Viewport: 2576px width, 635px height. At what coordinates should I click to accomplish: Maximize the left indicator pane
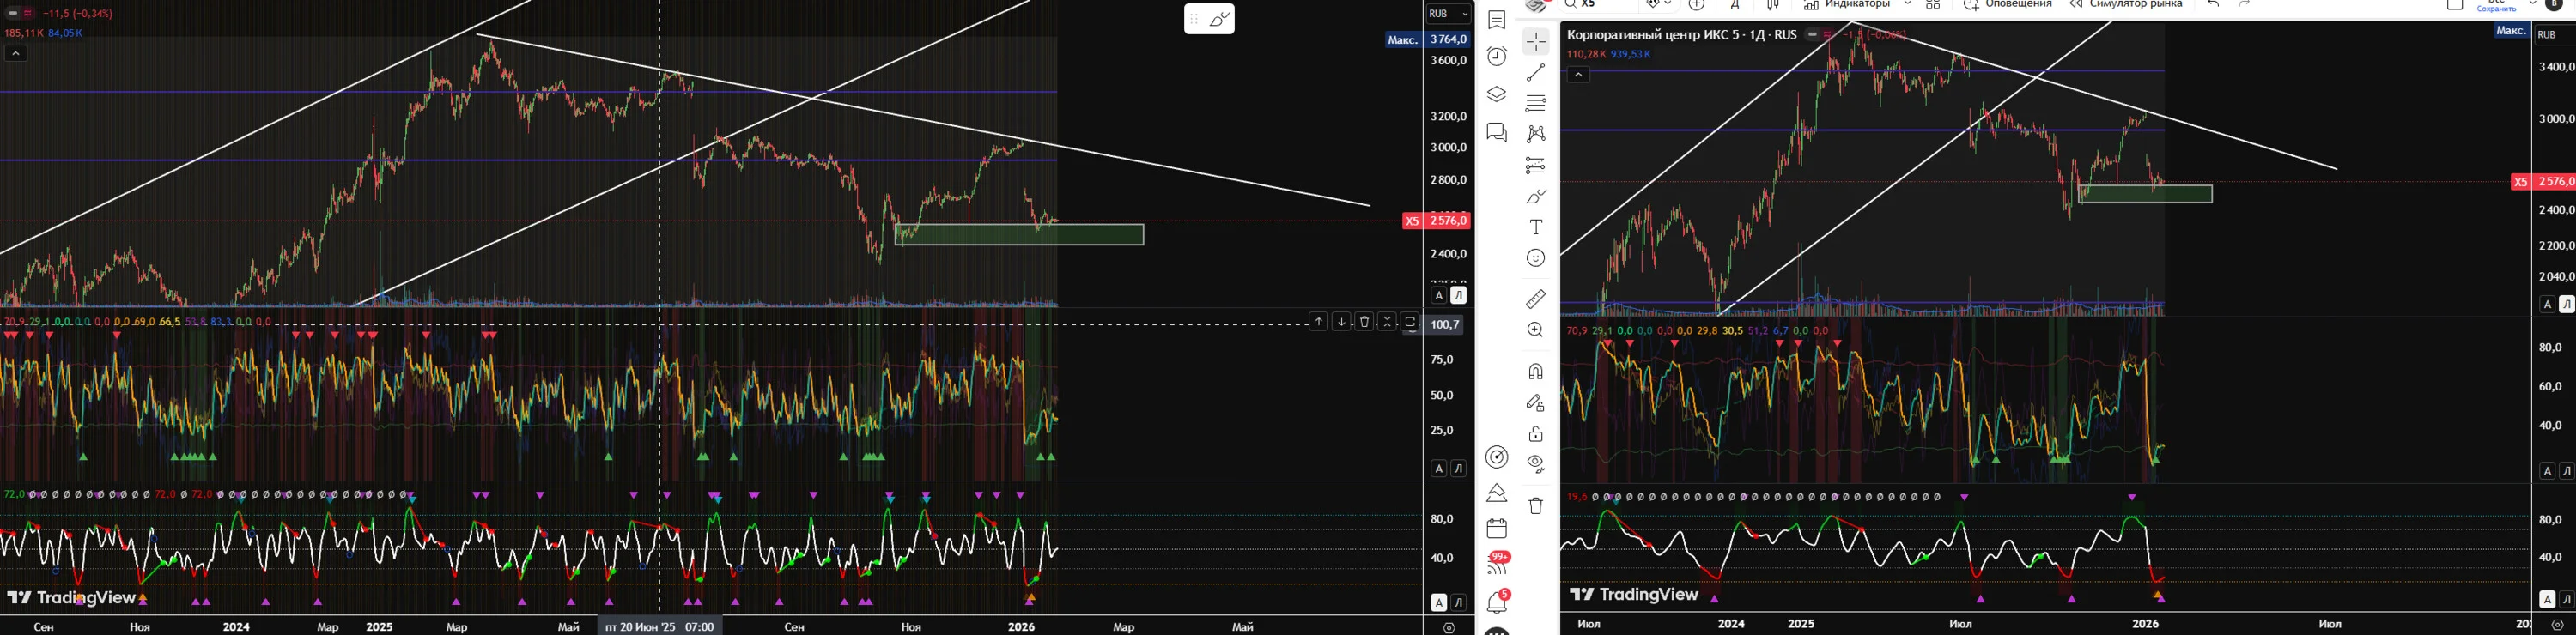(1410, 322)
